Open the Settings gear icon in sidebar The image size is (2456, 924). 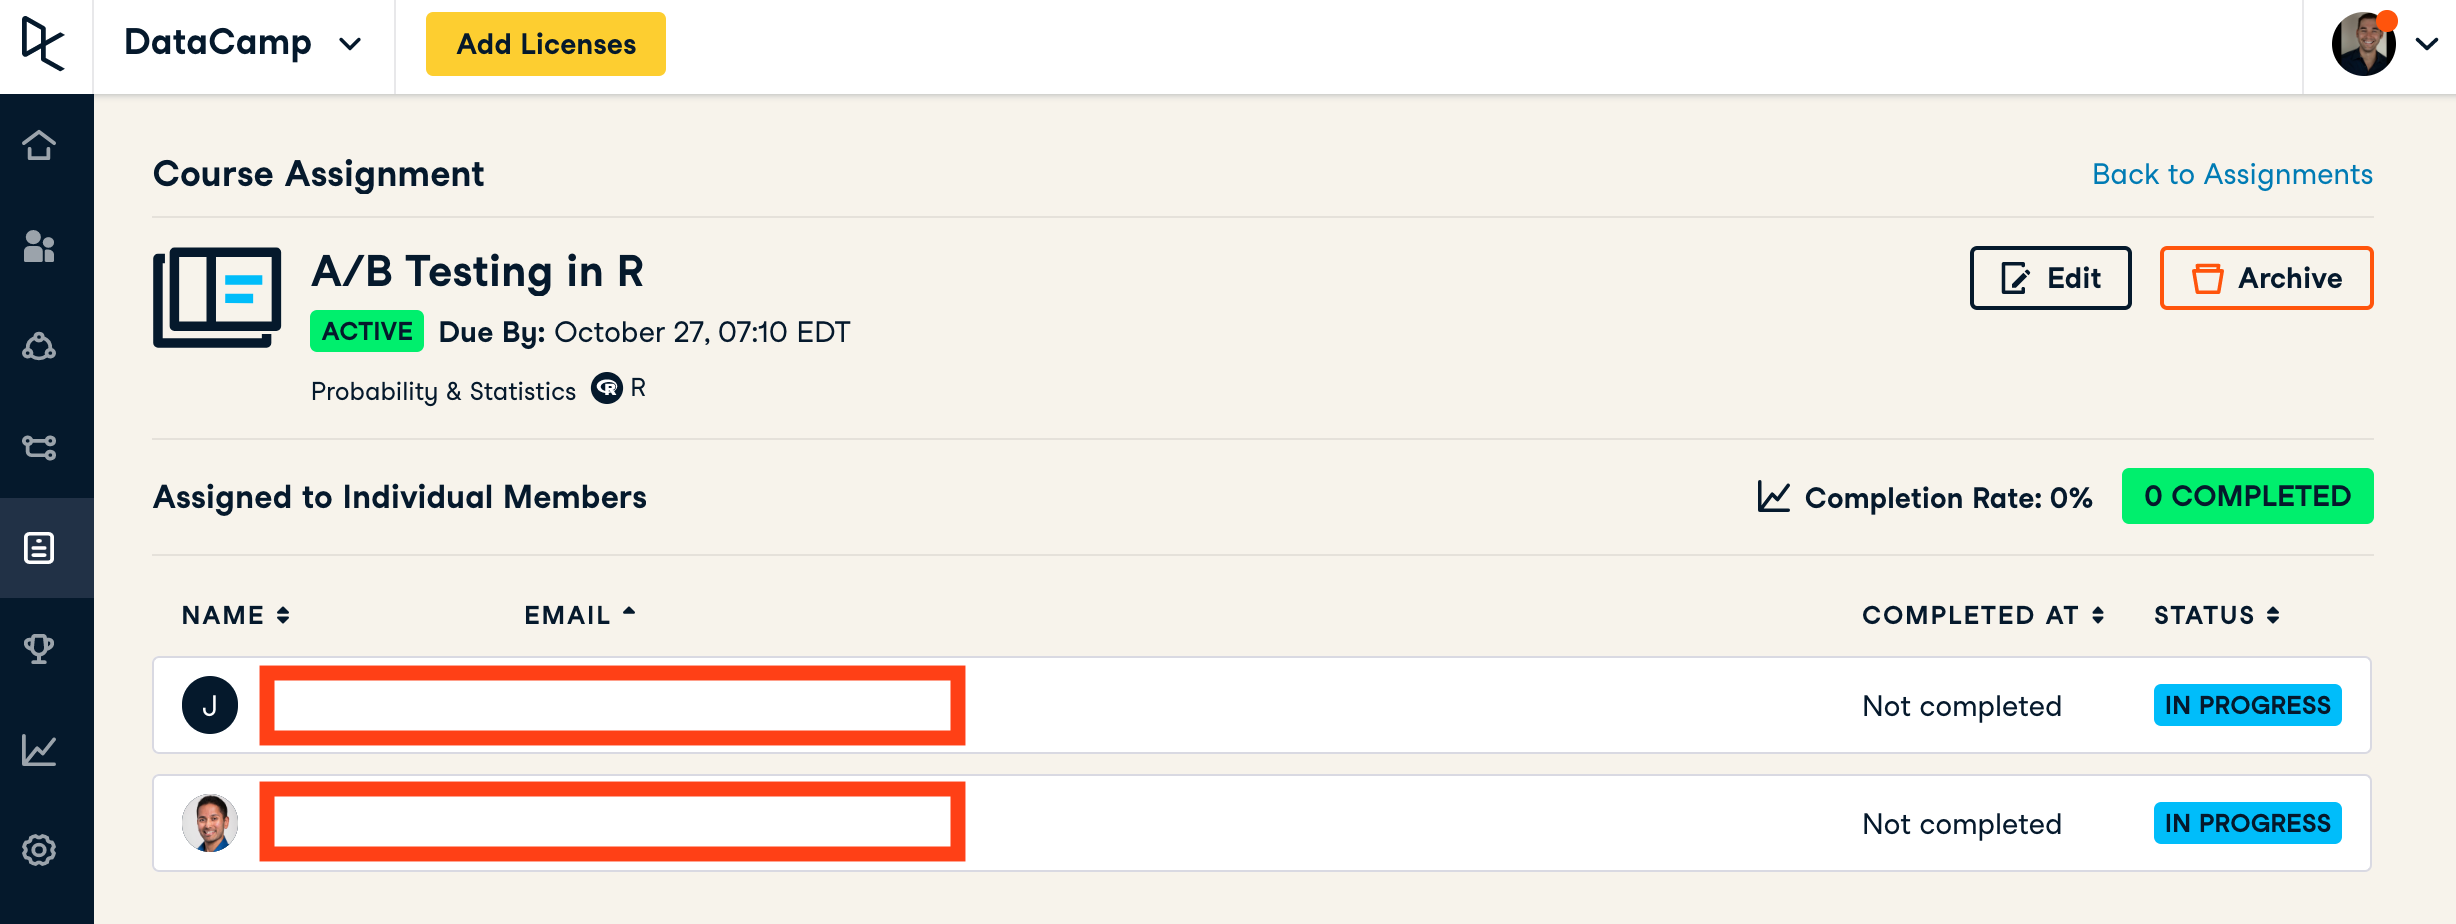click(x=39, y=850)
